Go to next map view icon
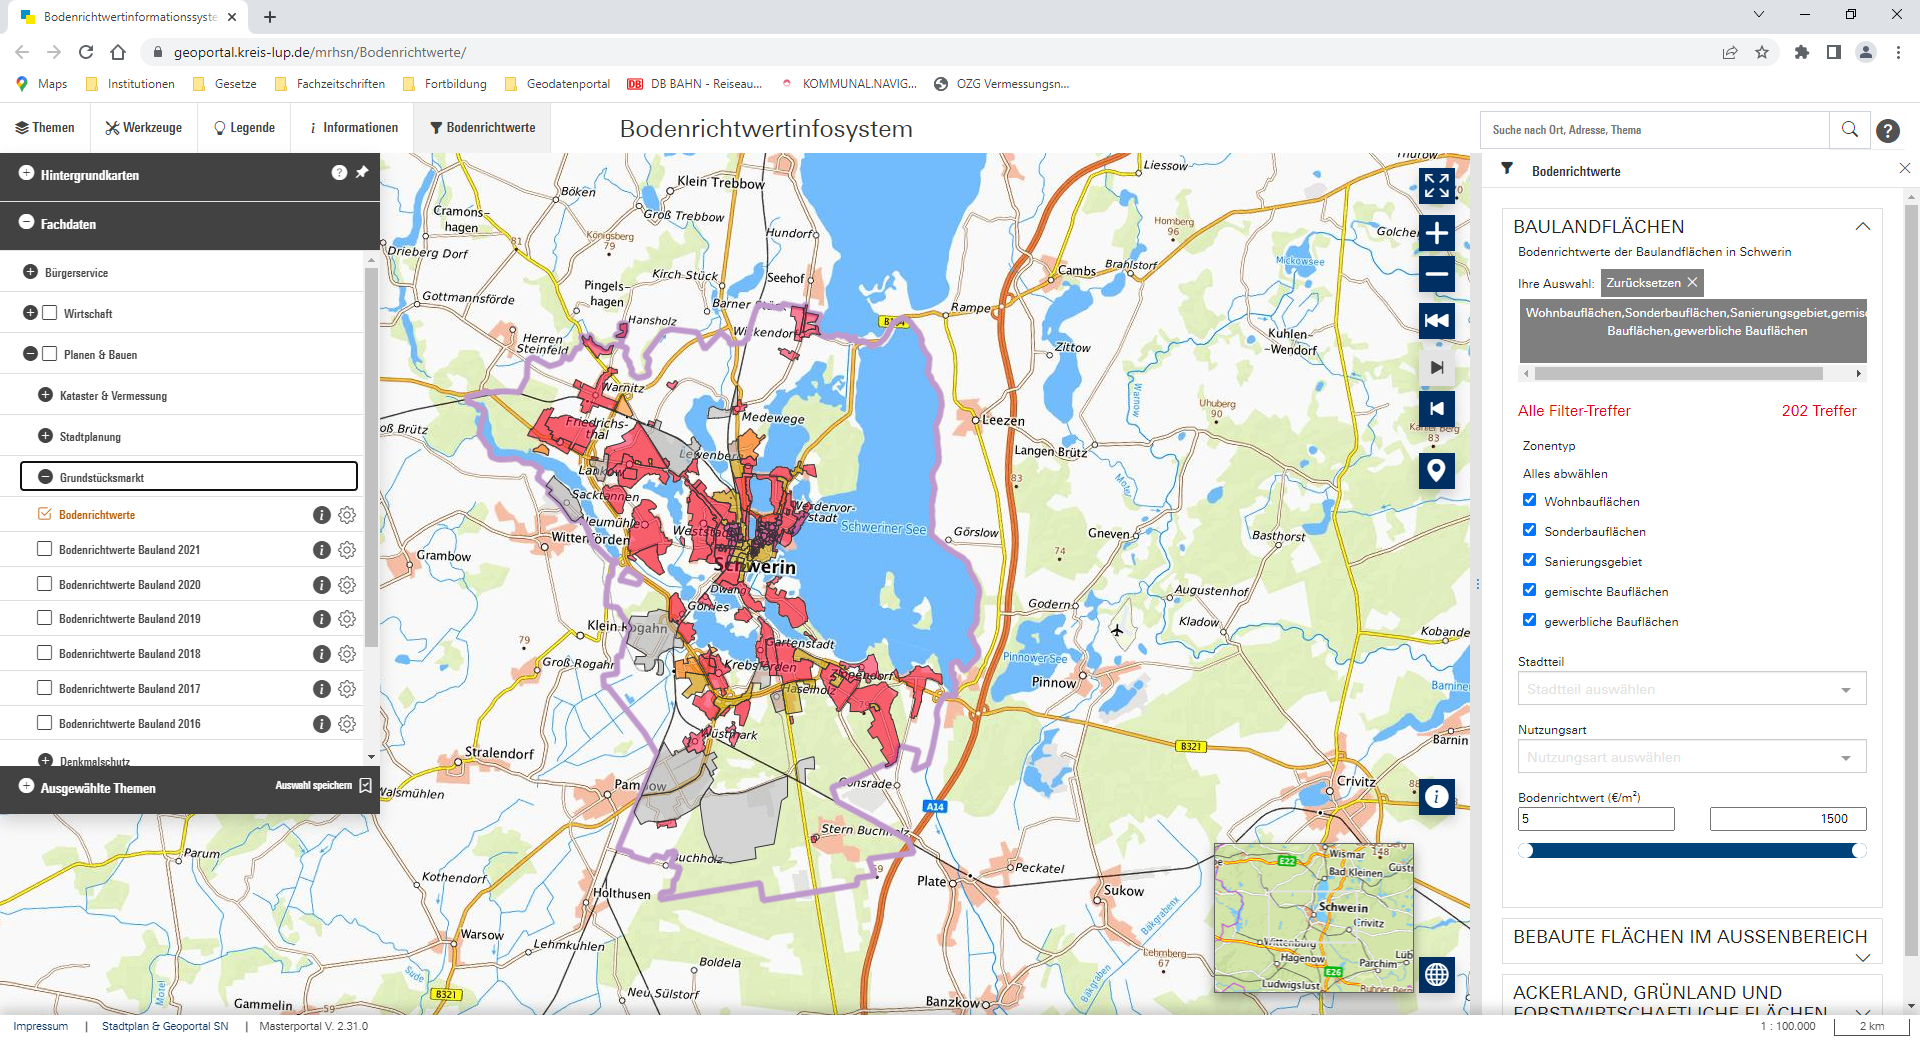This screenshot has width=1920, height=1040. coord(1437,367)
